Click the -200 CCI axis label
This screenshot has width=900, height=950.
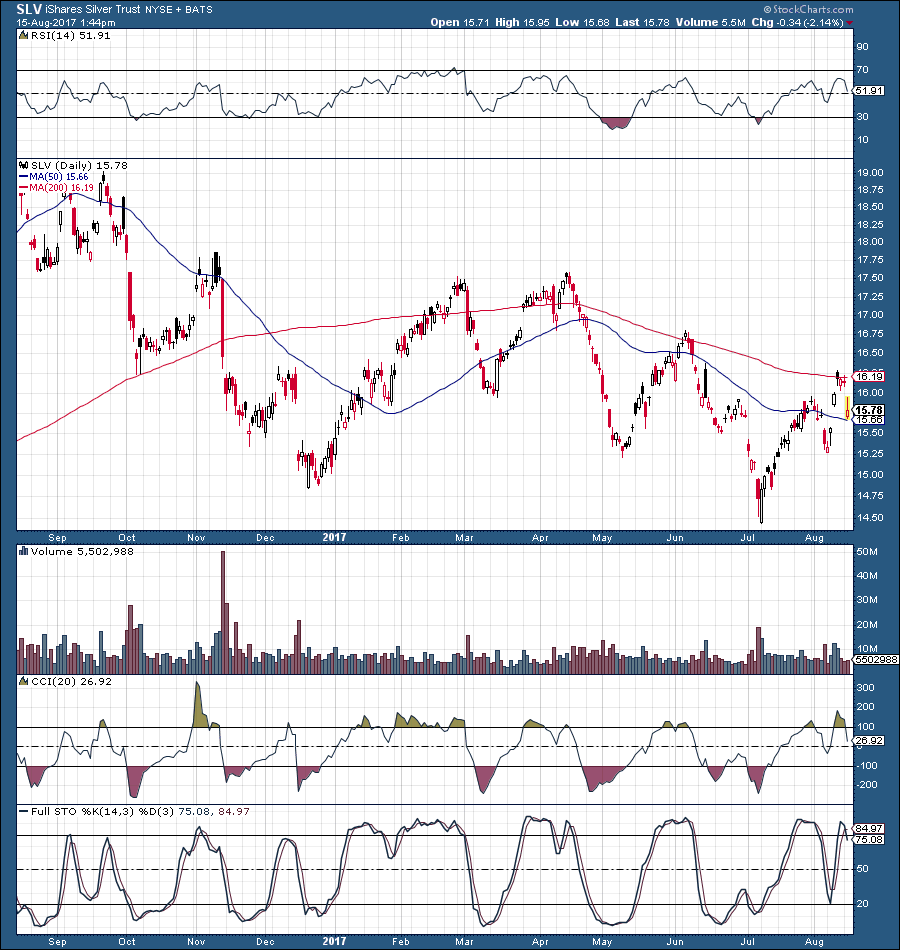(x=866, y=785)
